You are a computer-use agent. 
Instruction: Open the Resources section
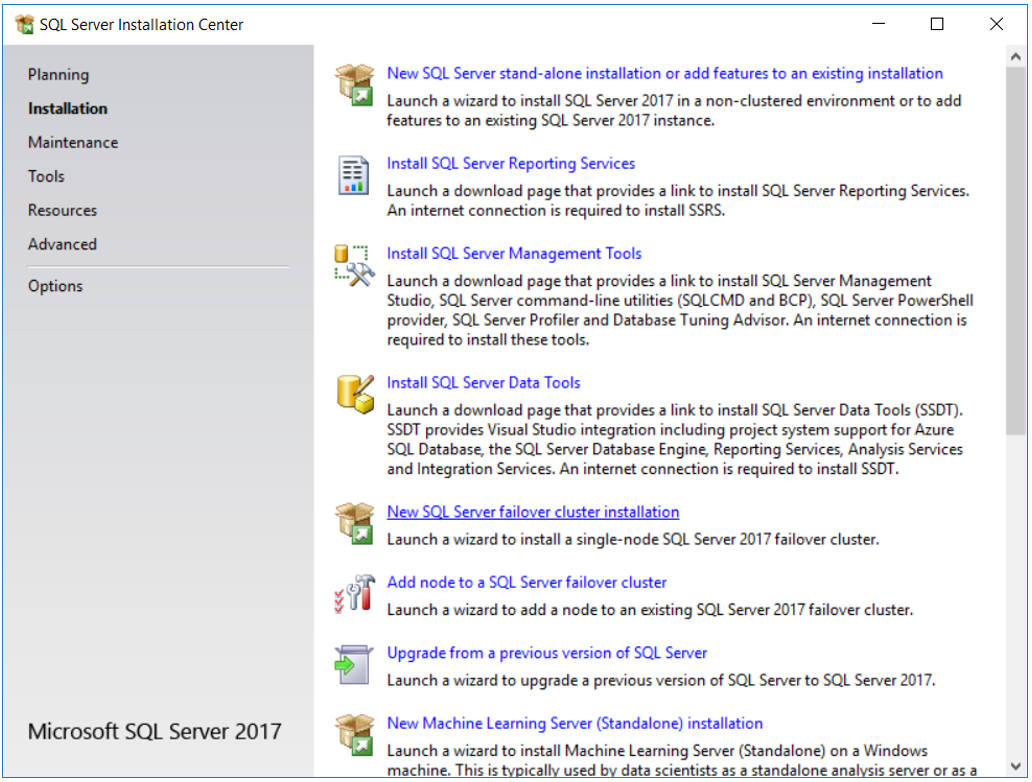[x=62, y=210]
